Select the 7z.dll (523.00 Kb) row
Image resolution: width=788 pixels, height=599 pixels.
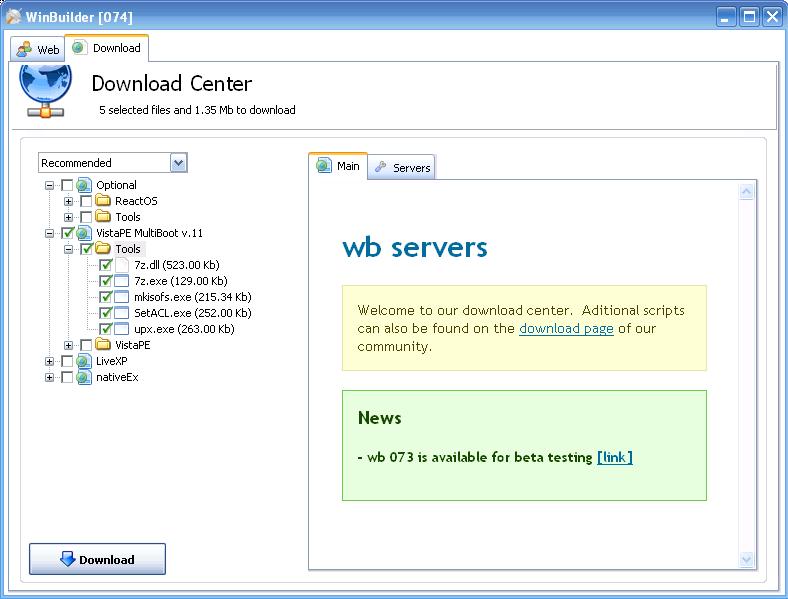point(176,265)
